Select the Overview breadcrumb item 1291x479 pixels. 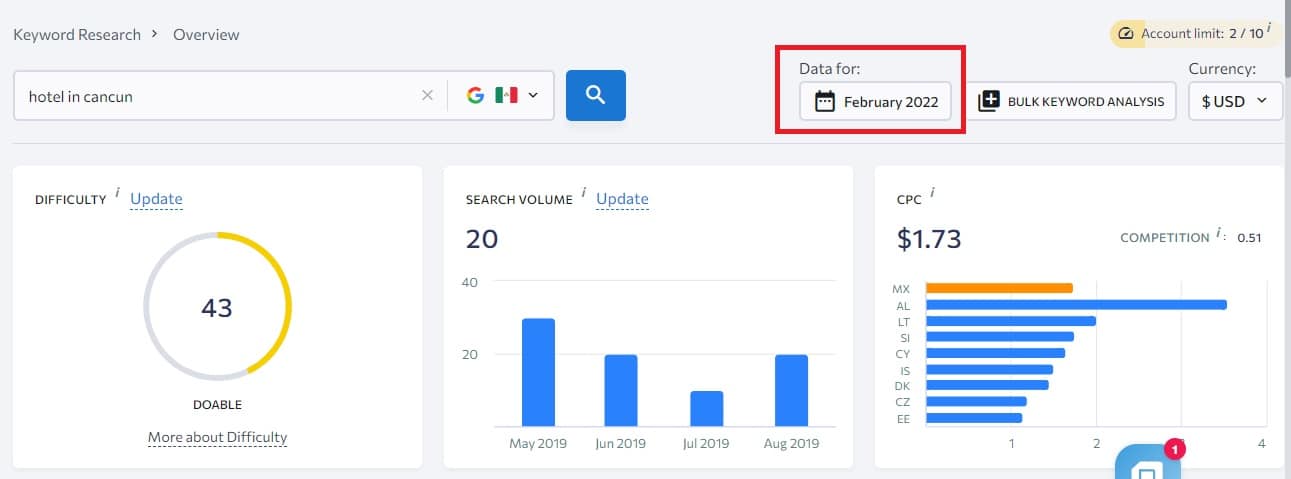206,34
